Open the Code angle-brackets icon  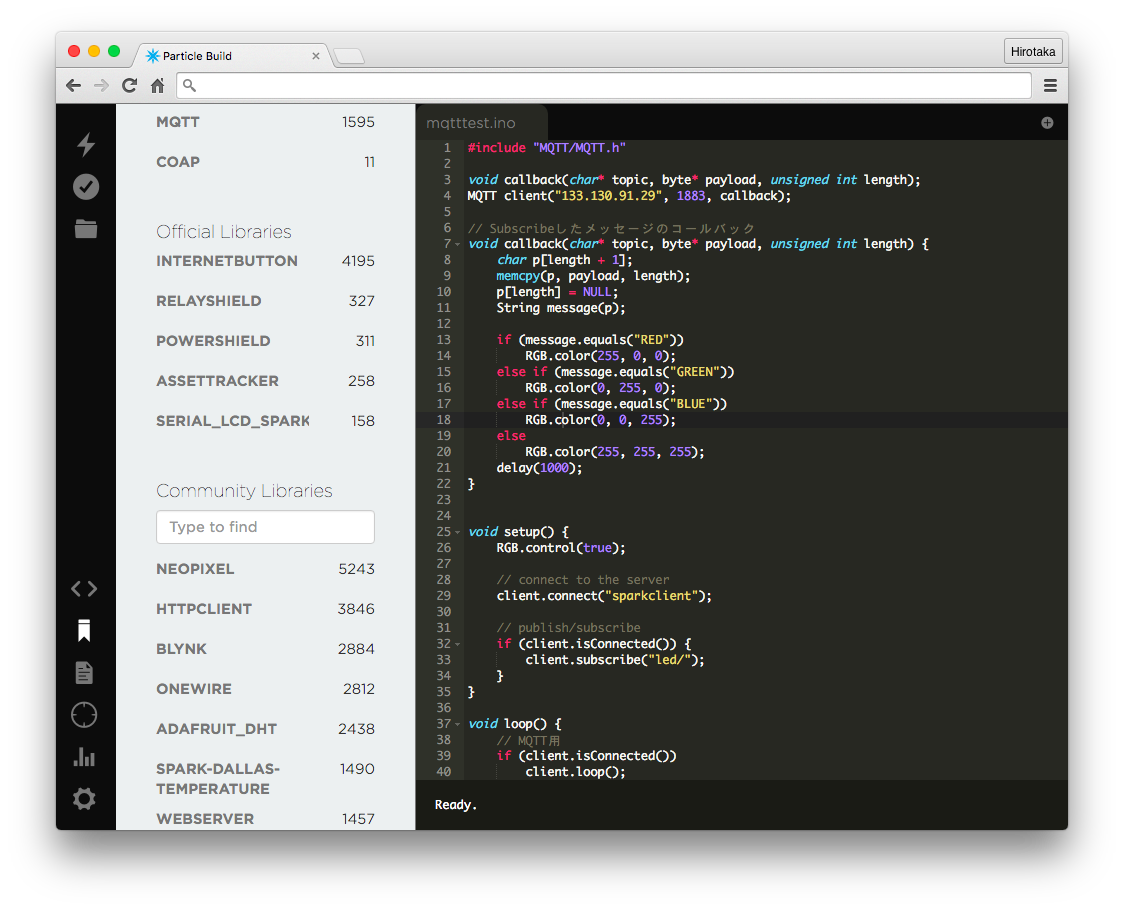(84, 589)
